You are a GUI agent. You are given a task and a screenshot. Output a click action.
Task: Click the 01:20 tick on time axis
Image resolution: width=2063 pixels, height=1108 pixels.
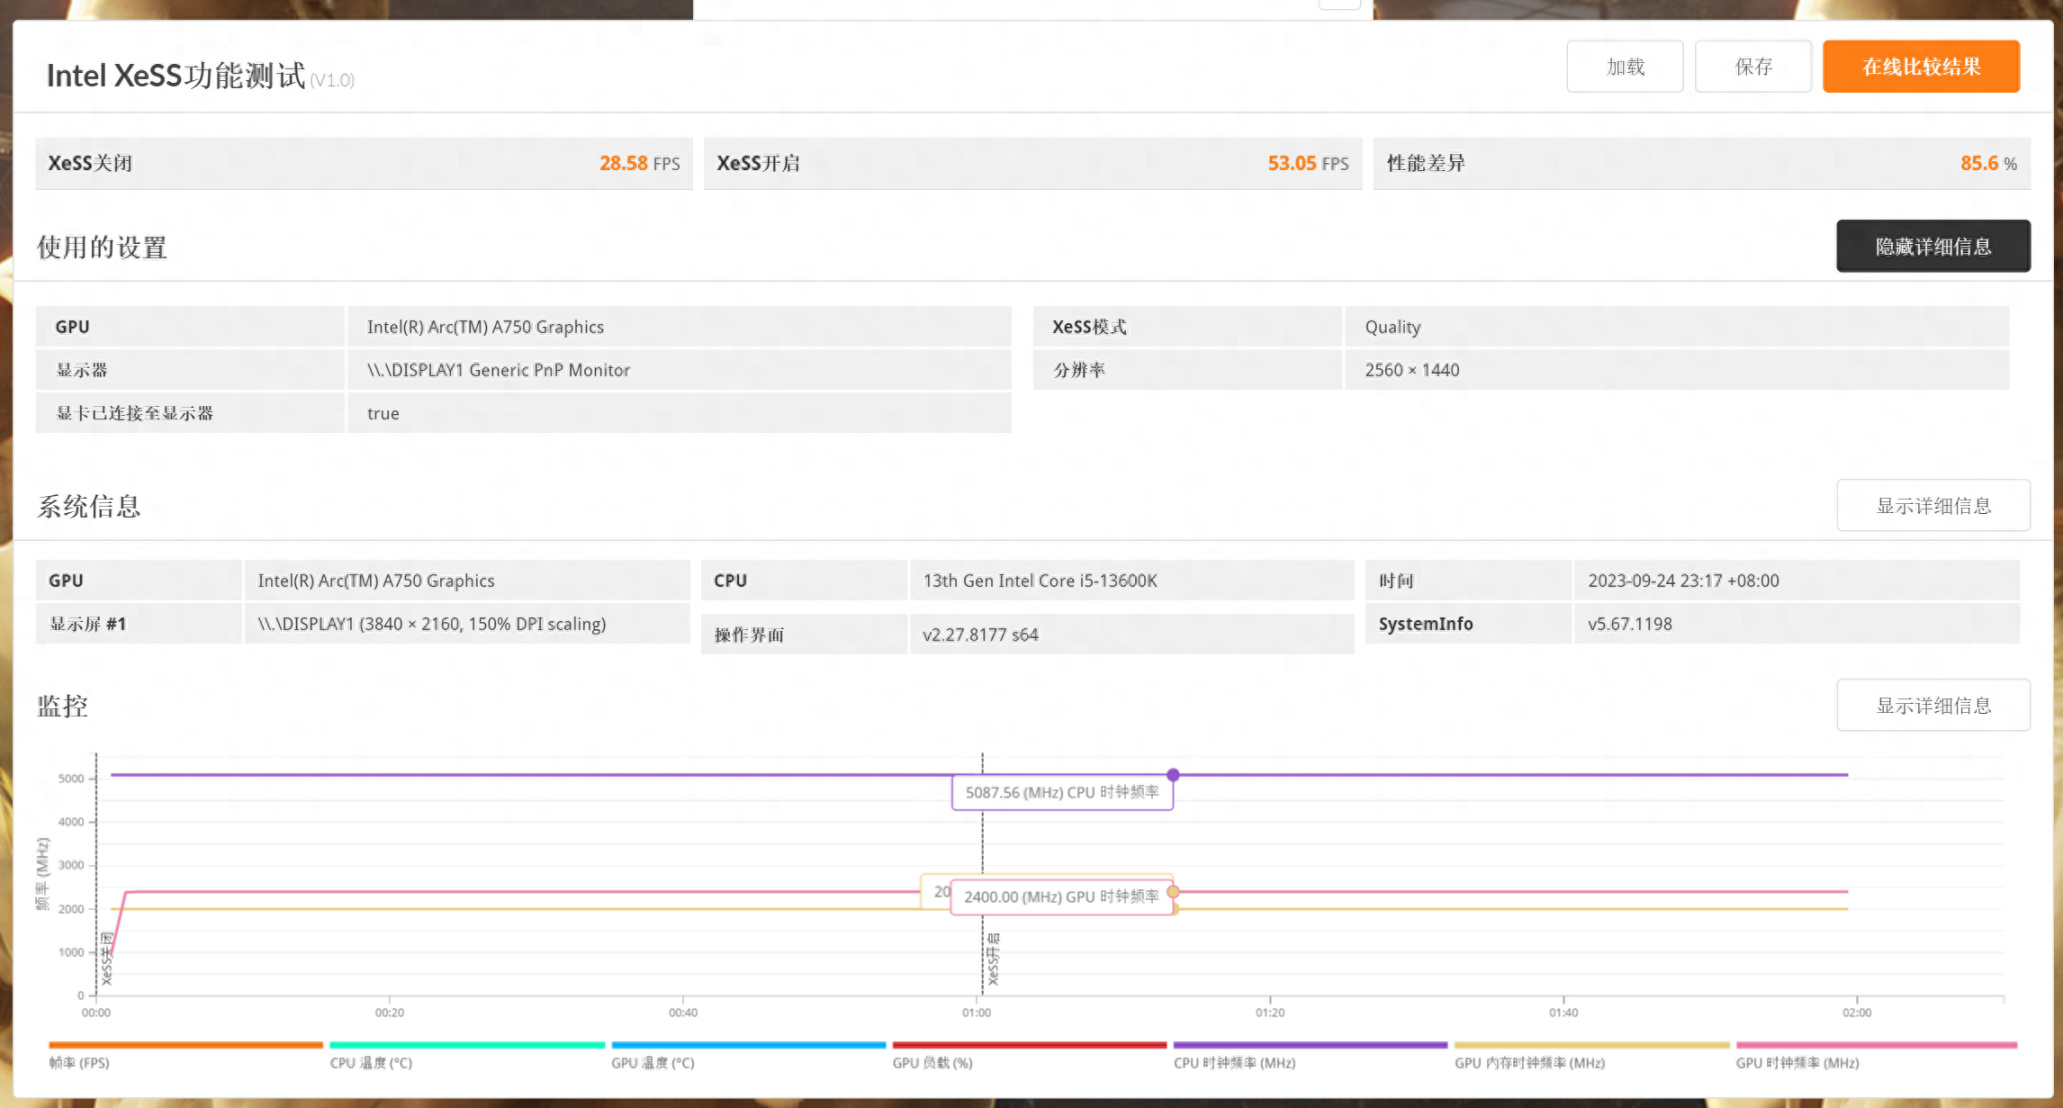click(x=1270, y=1011)
